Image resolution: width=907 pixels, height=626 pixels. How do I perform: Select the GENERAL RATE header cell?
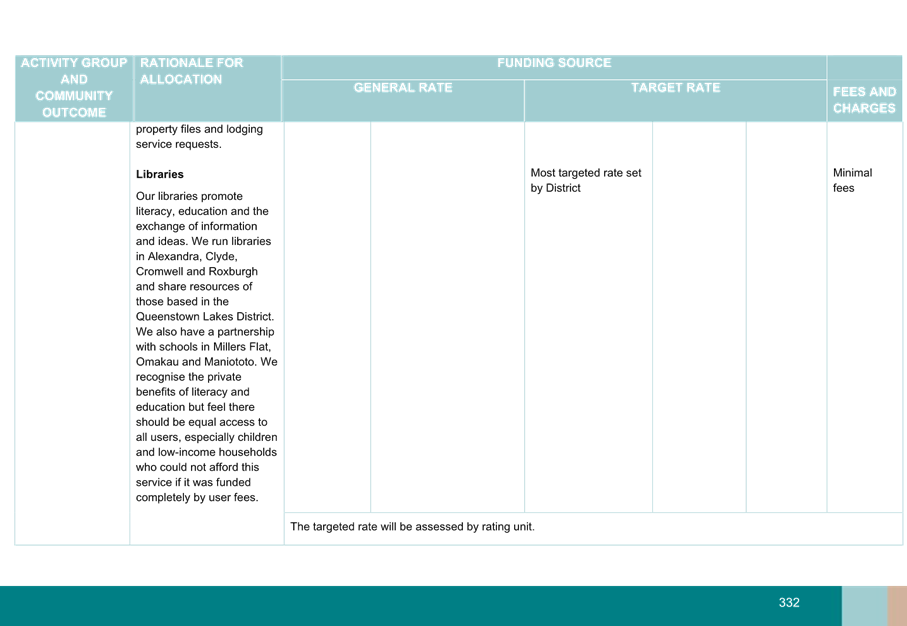[403, 88]
